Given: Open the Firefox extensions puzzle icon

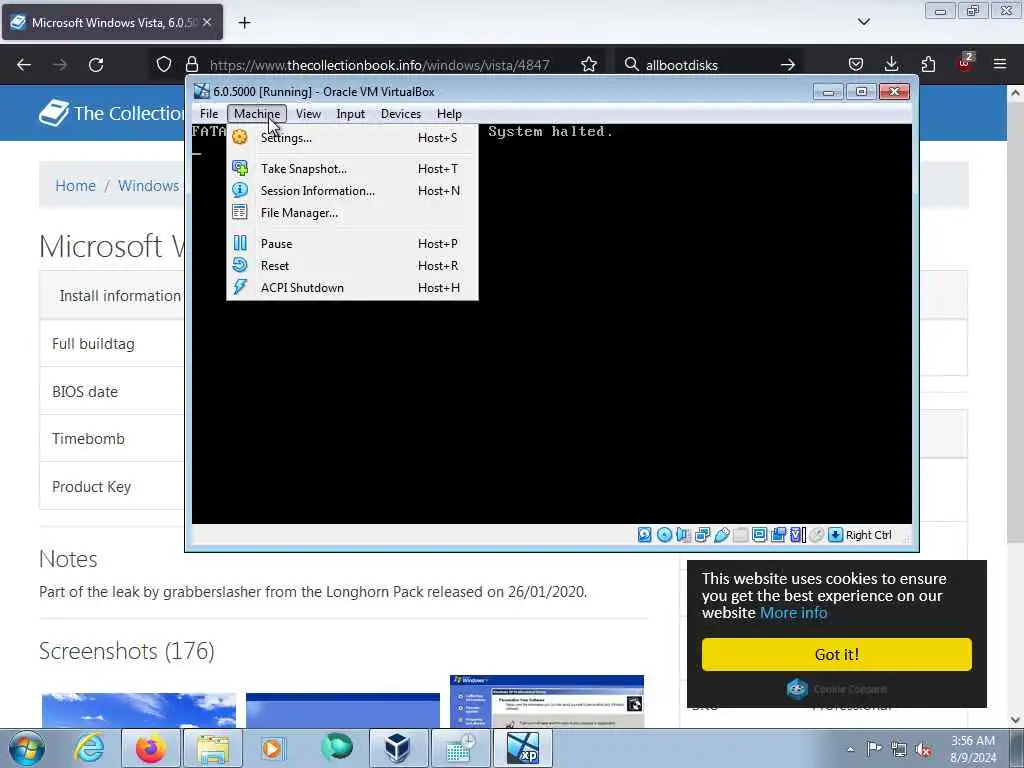Looking at the screenshot, I should tap(928, 64).
